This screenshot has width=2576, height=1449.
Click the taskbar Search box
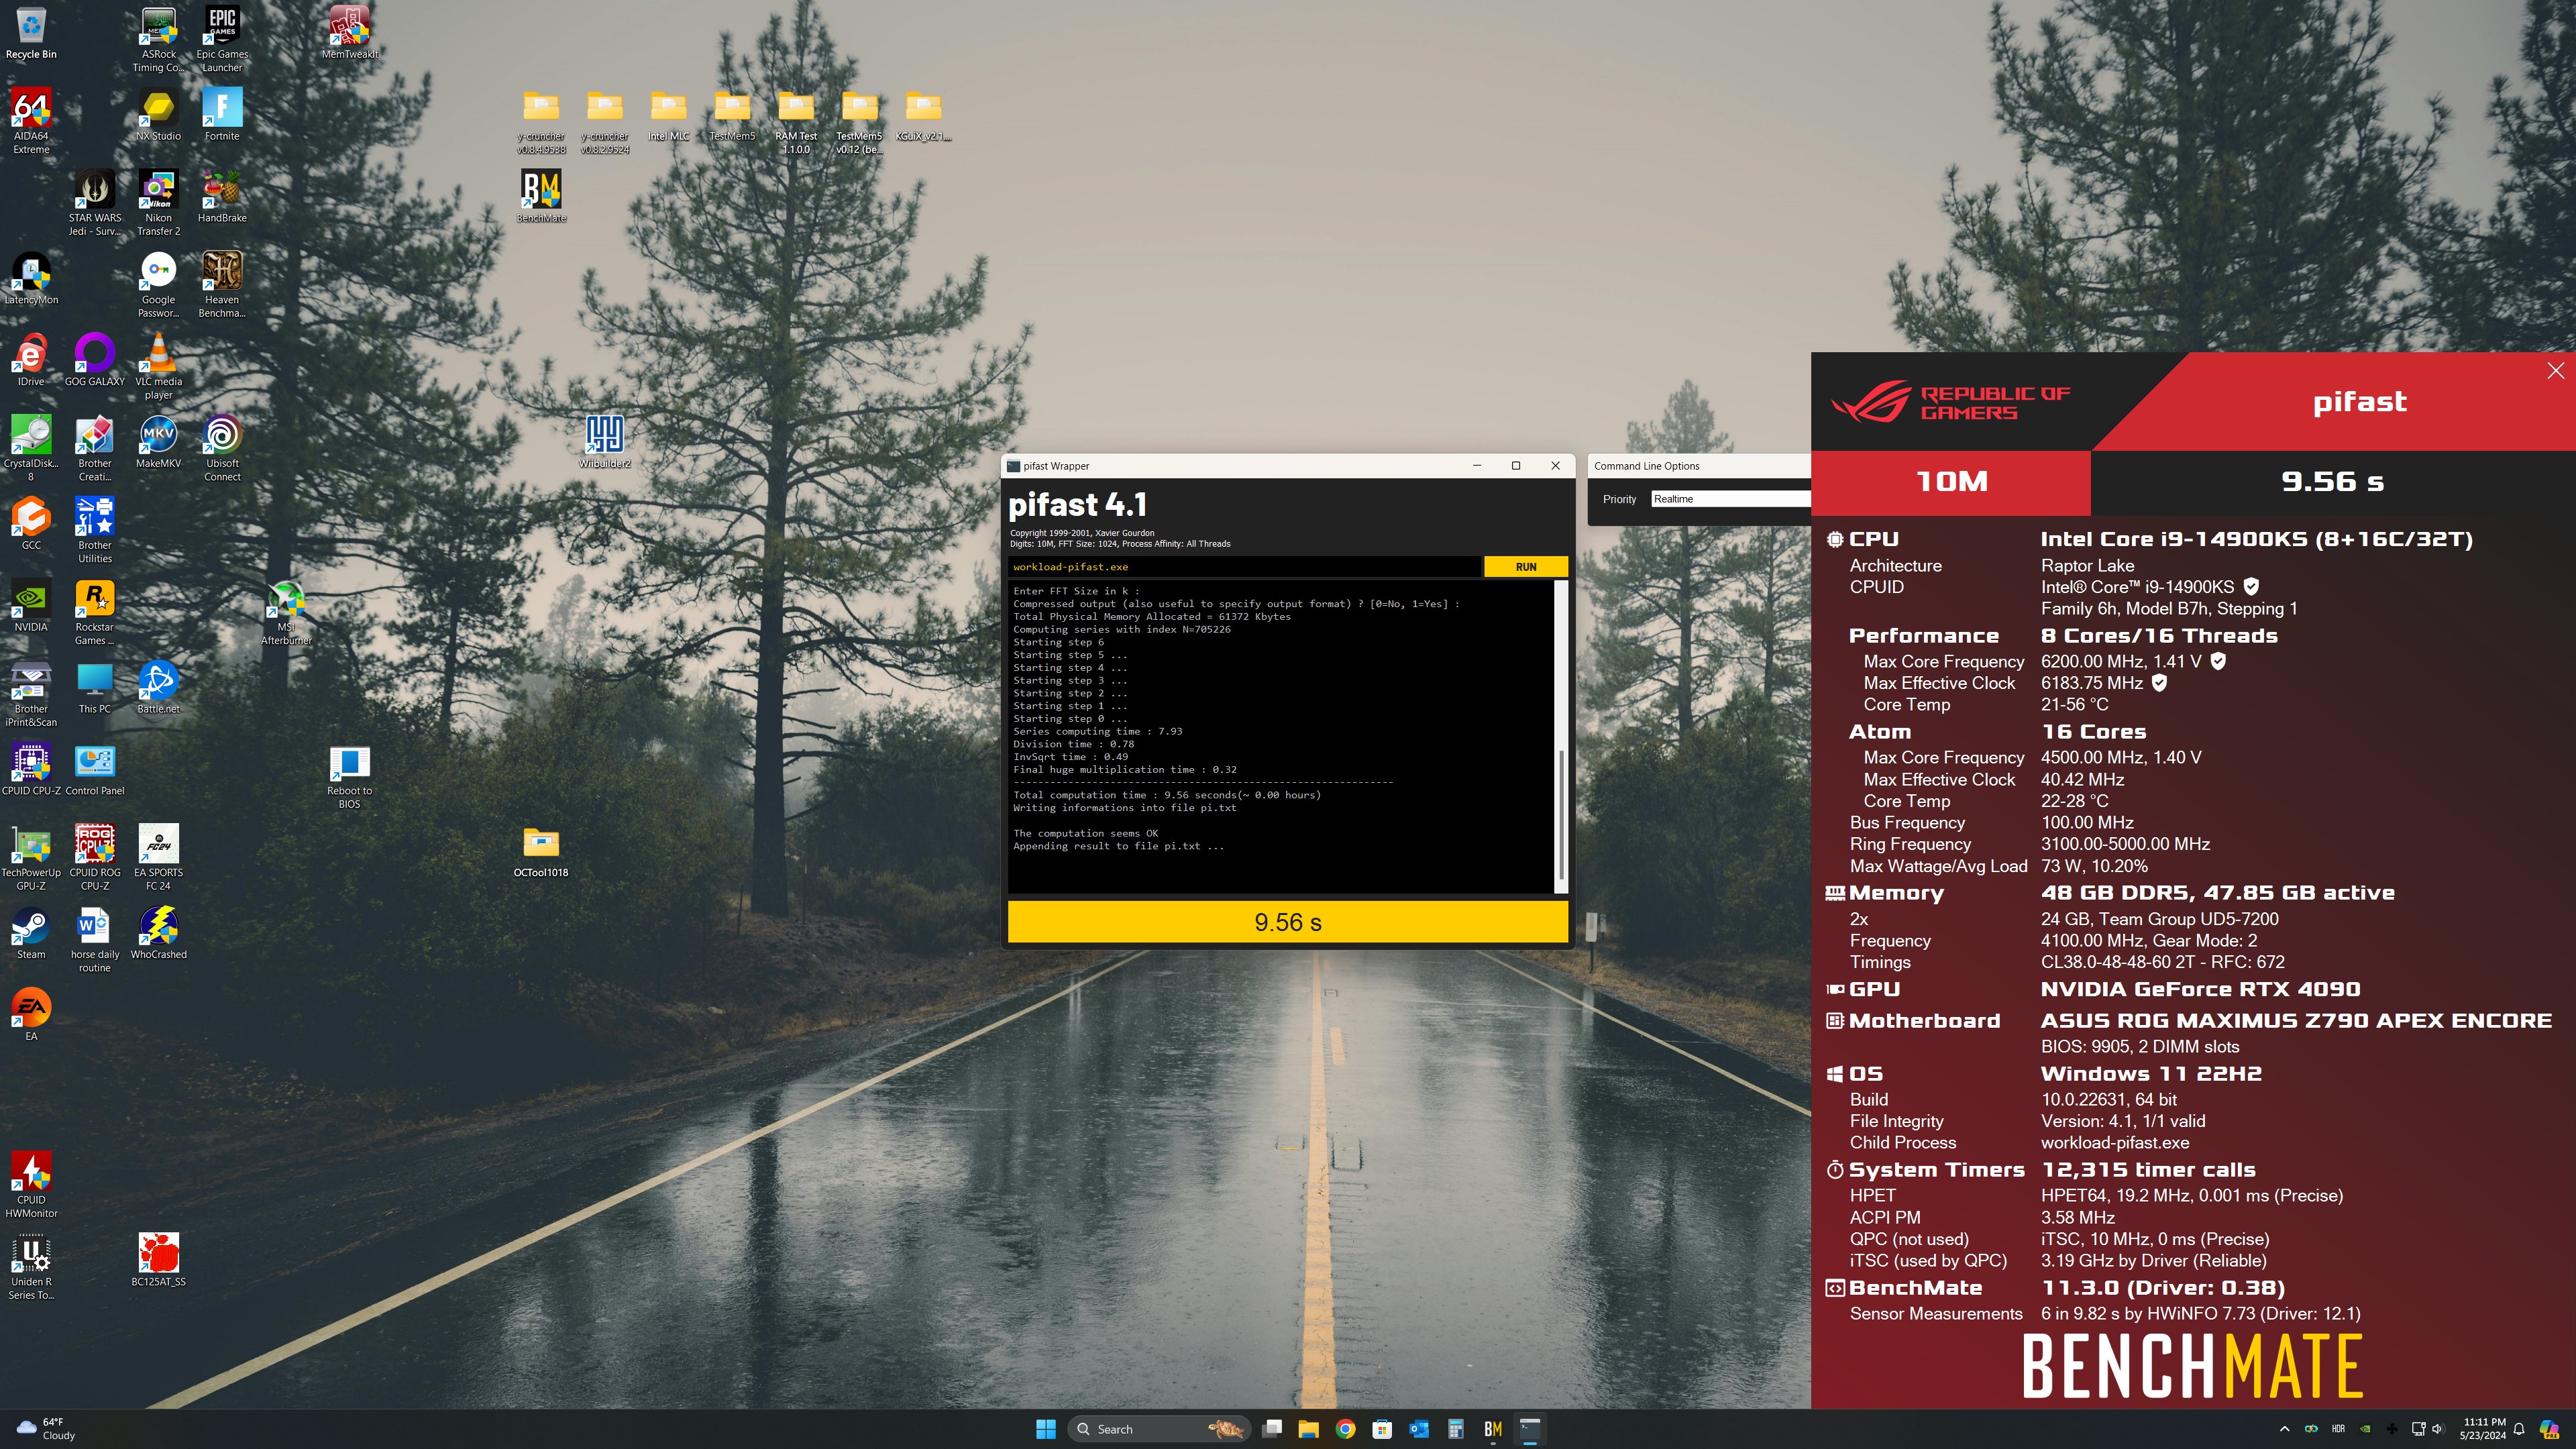[x=1158, y=1429]
